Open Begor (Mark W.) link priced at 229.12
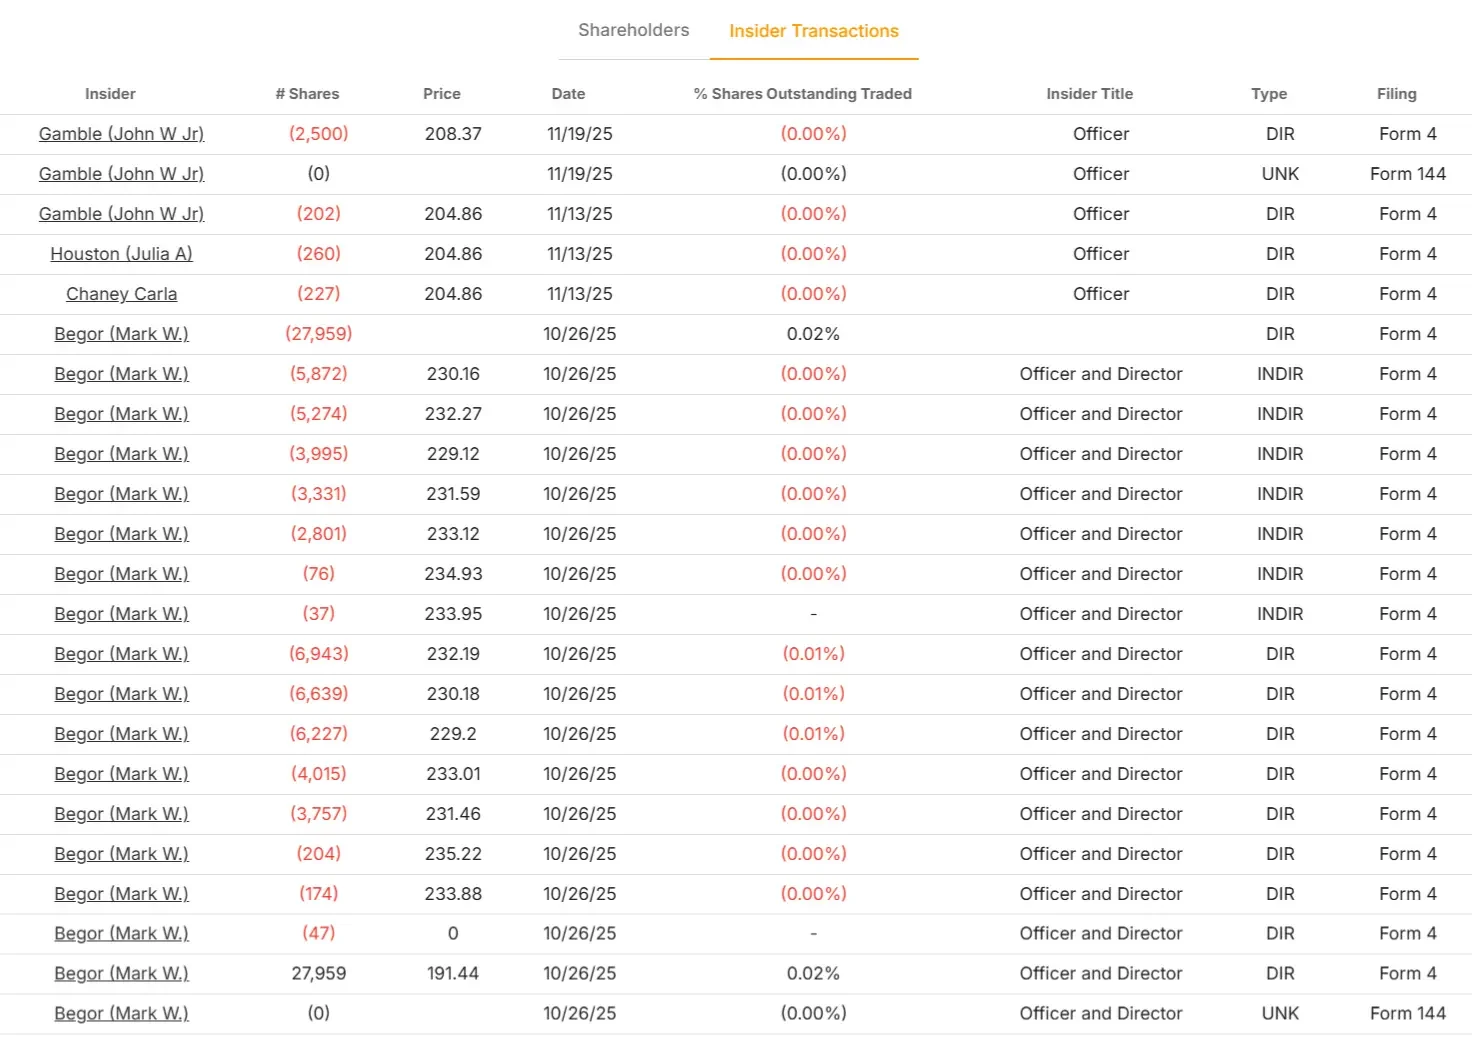Screen dimensions: 1472x1038 121,454
